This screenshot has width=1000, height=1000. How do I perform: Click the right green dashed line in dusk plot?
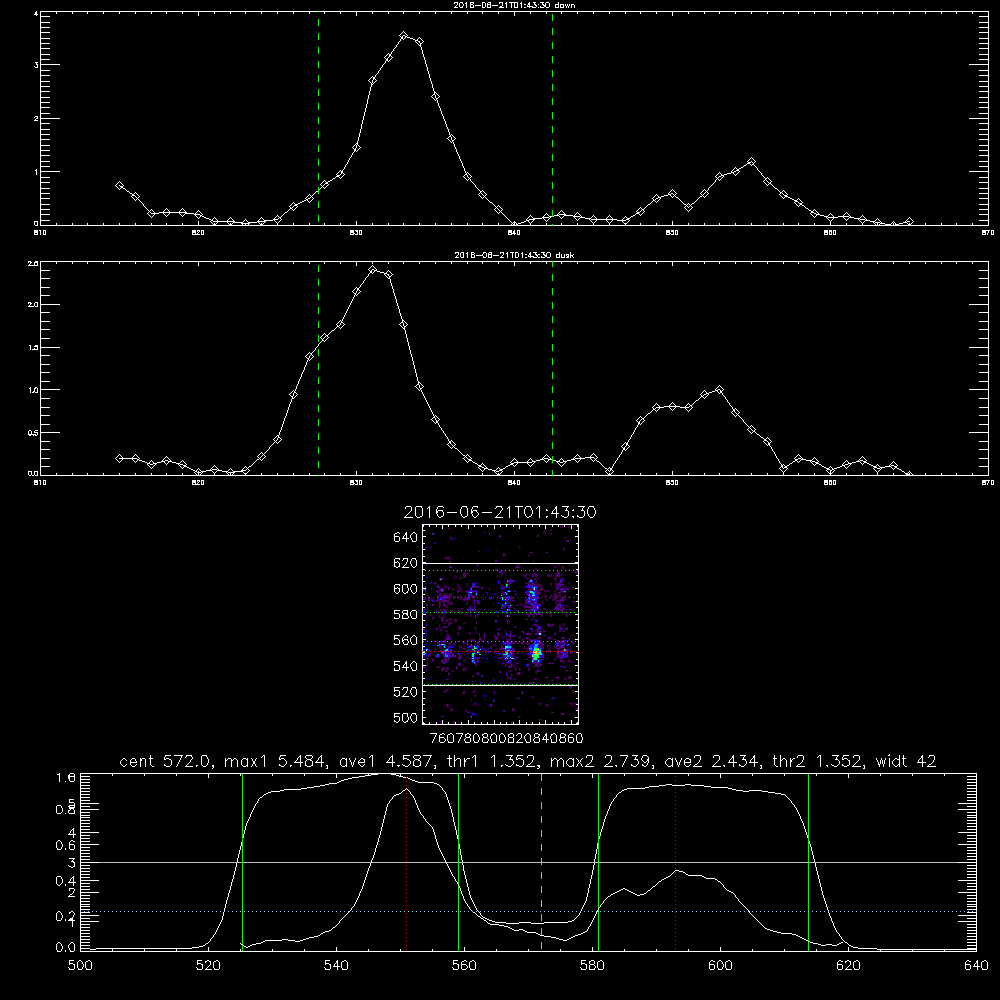coord(552,368)
